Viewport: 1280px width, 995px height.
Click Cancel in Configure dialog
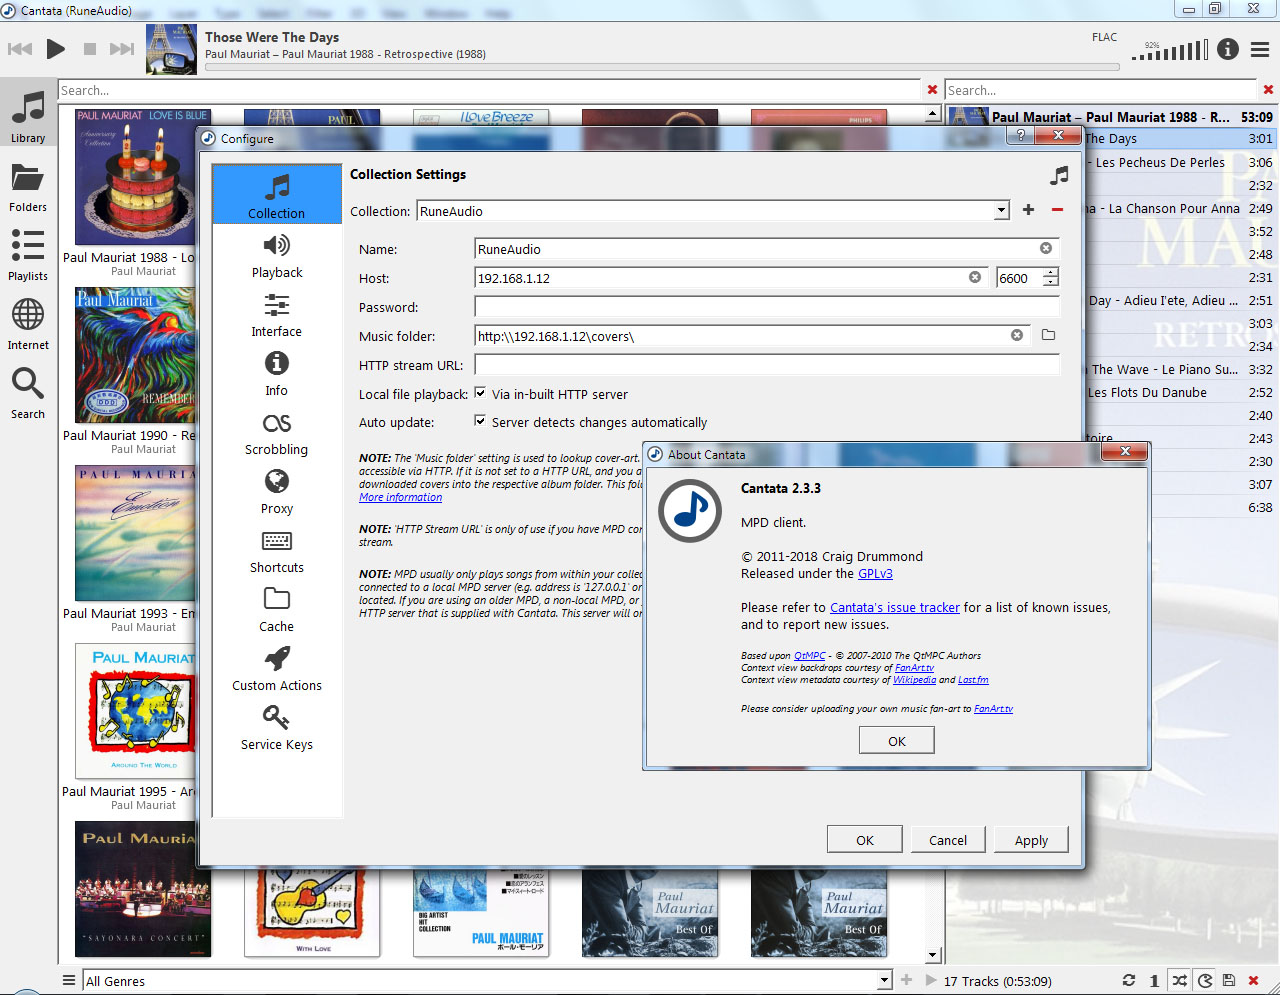(948, 840)
